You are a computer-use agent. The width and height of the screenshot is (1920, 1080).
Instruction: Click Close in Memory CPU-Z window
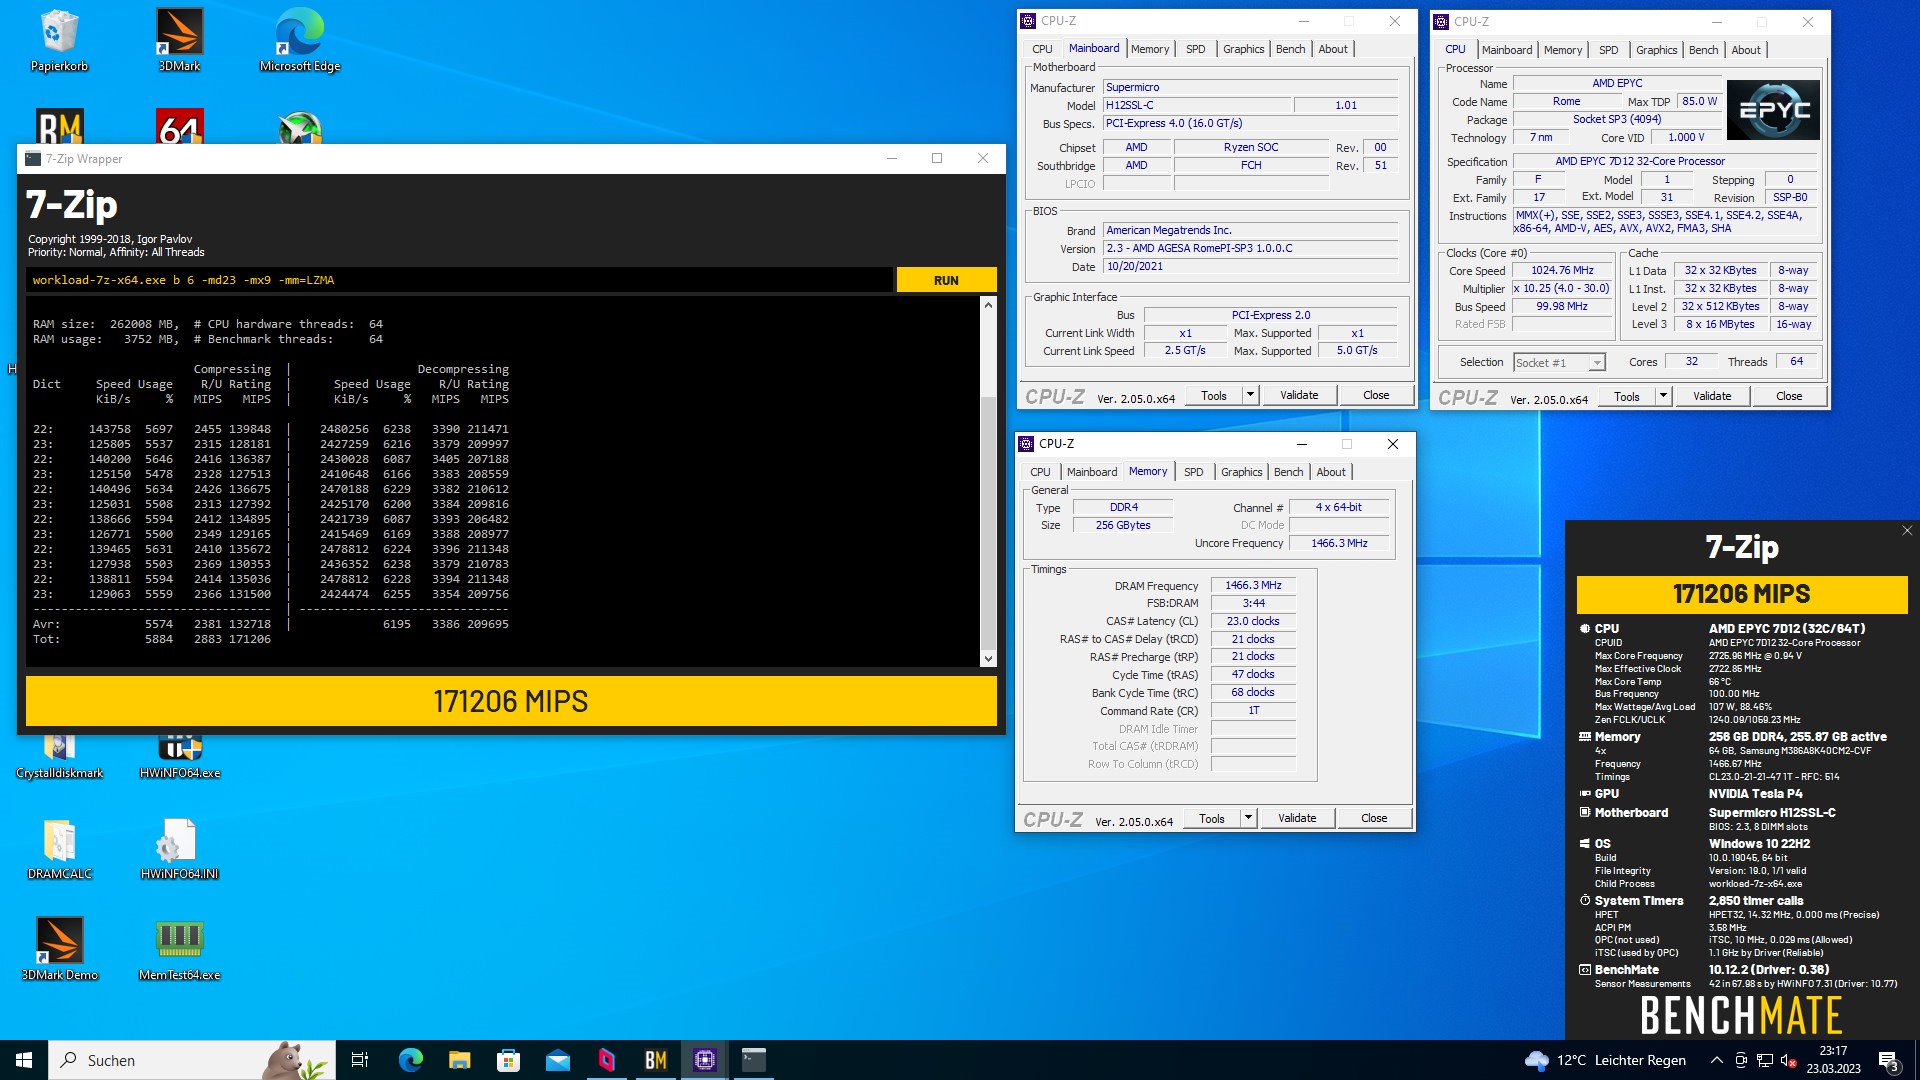pyautogui.click(x=1374, y=818)
